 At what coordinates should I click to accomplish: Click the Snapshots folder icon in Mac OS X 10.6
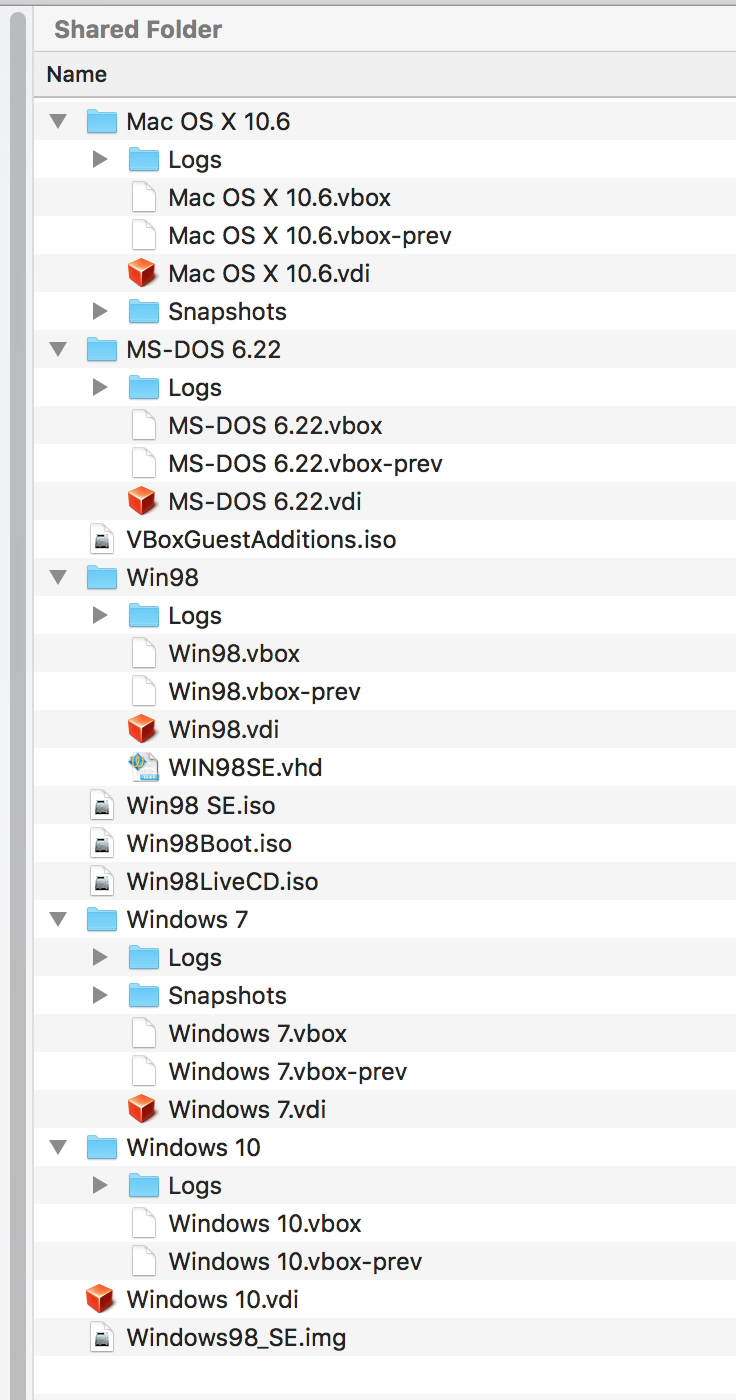[144, 312]
